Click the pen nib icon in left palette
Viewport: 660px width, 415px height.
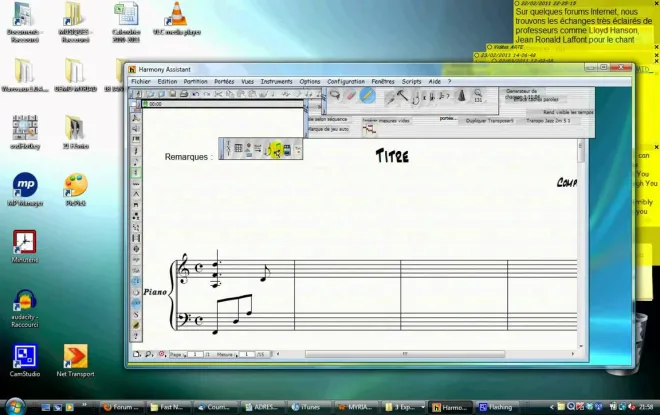(136, 325)
